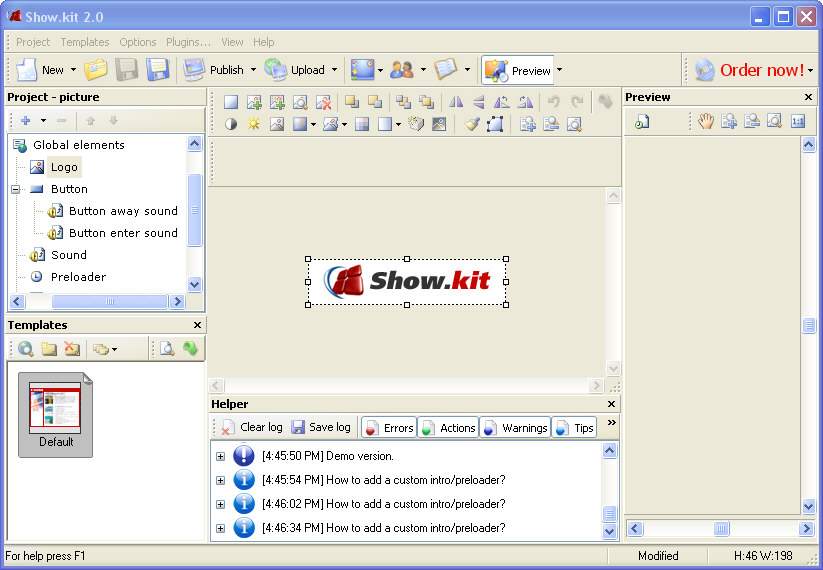Click the grayscale picture icon

[277, 124]
